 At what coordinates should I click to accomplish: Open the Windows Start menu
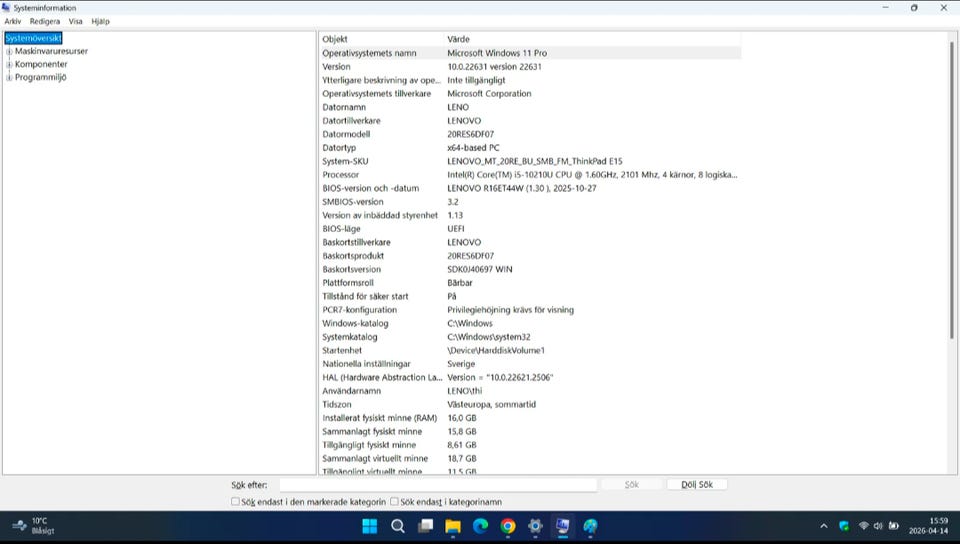pyautogui.click(x=370, y=526)
